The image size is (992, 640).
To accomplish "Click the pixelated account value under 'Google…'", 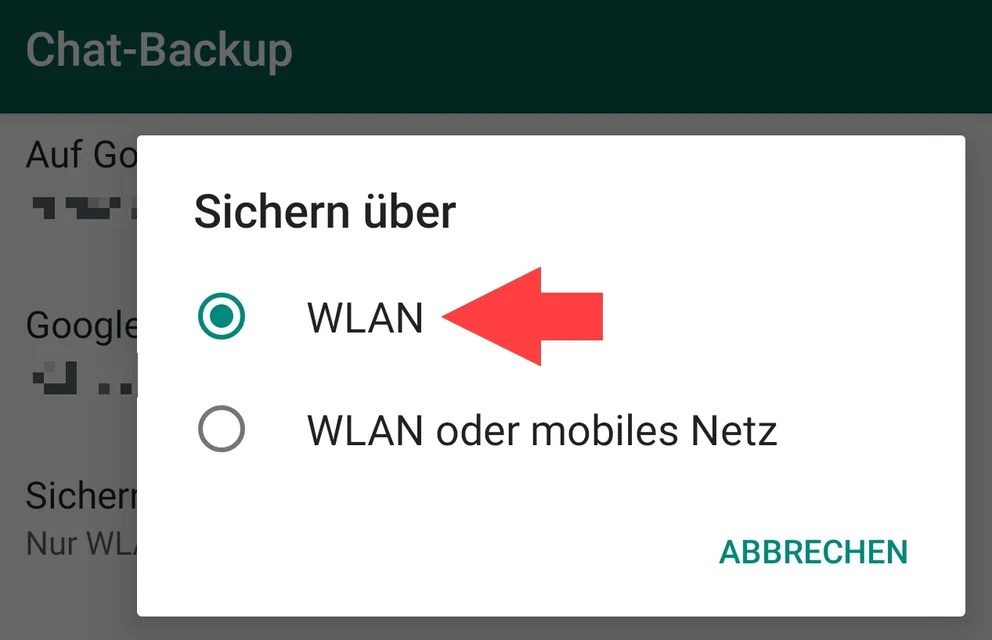I will click(x=84, y=378).
